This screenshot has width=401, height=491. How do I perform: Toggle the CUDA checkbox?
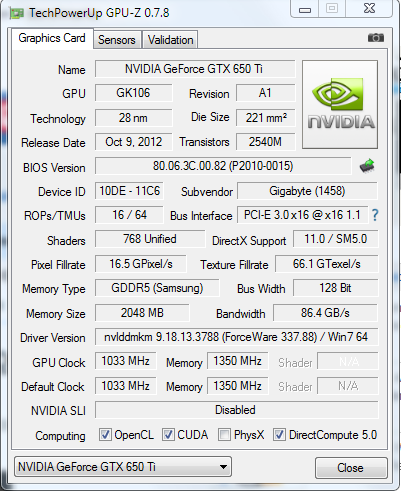point(168,435)
